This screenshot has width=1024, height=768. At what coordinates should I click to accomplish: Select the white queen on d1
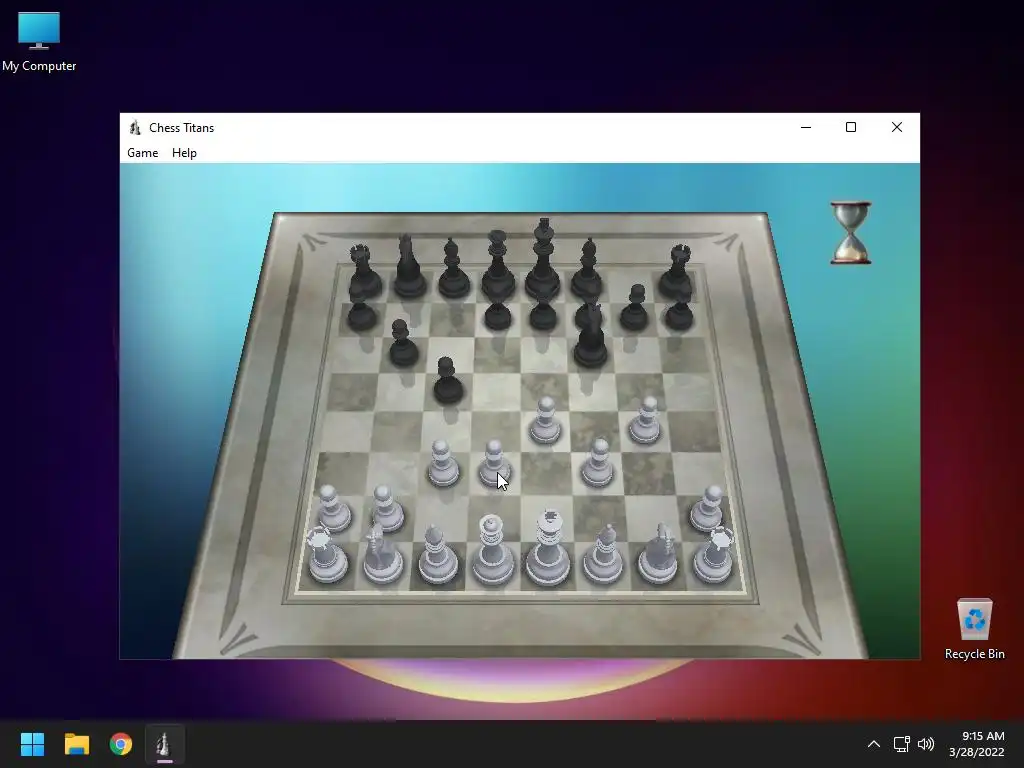tap(492, 550)
